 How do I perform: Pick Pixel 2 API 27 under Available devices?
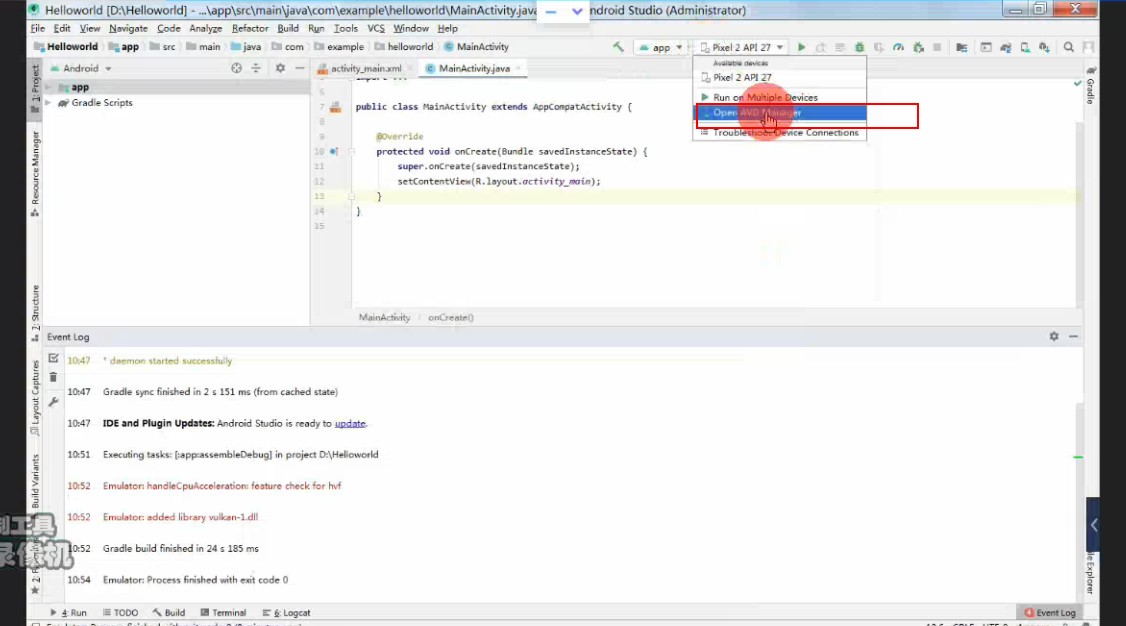point(780,78)
